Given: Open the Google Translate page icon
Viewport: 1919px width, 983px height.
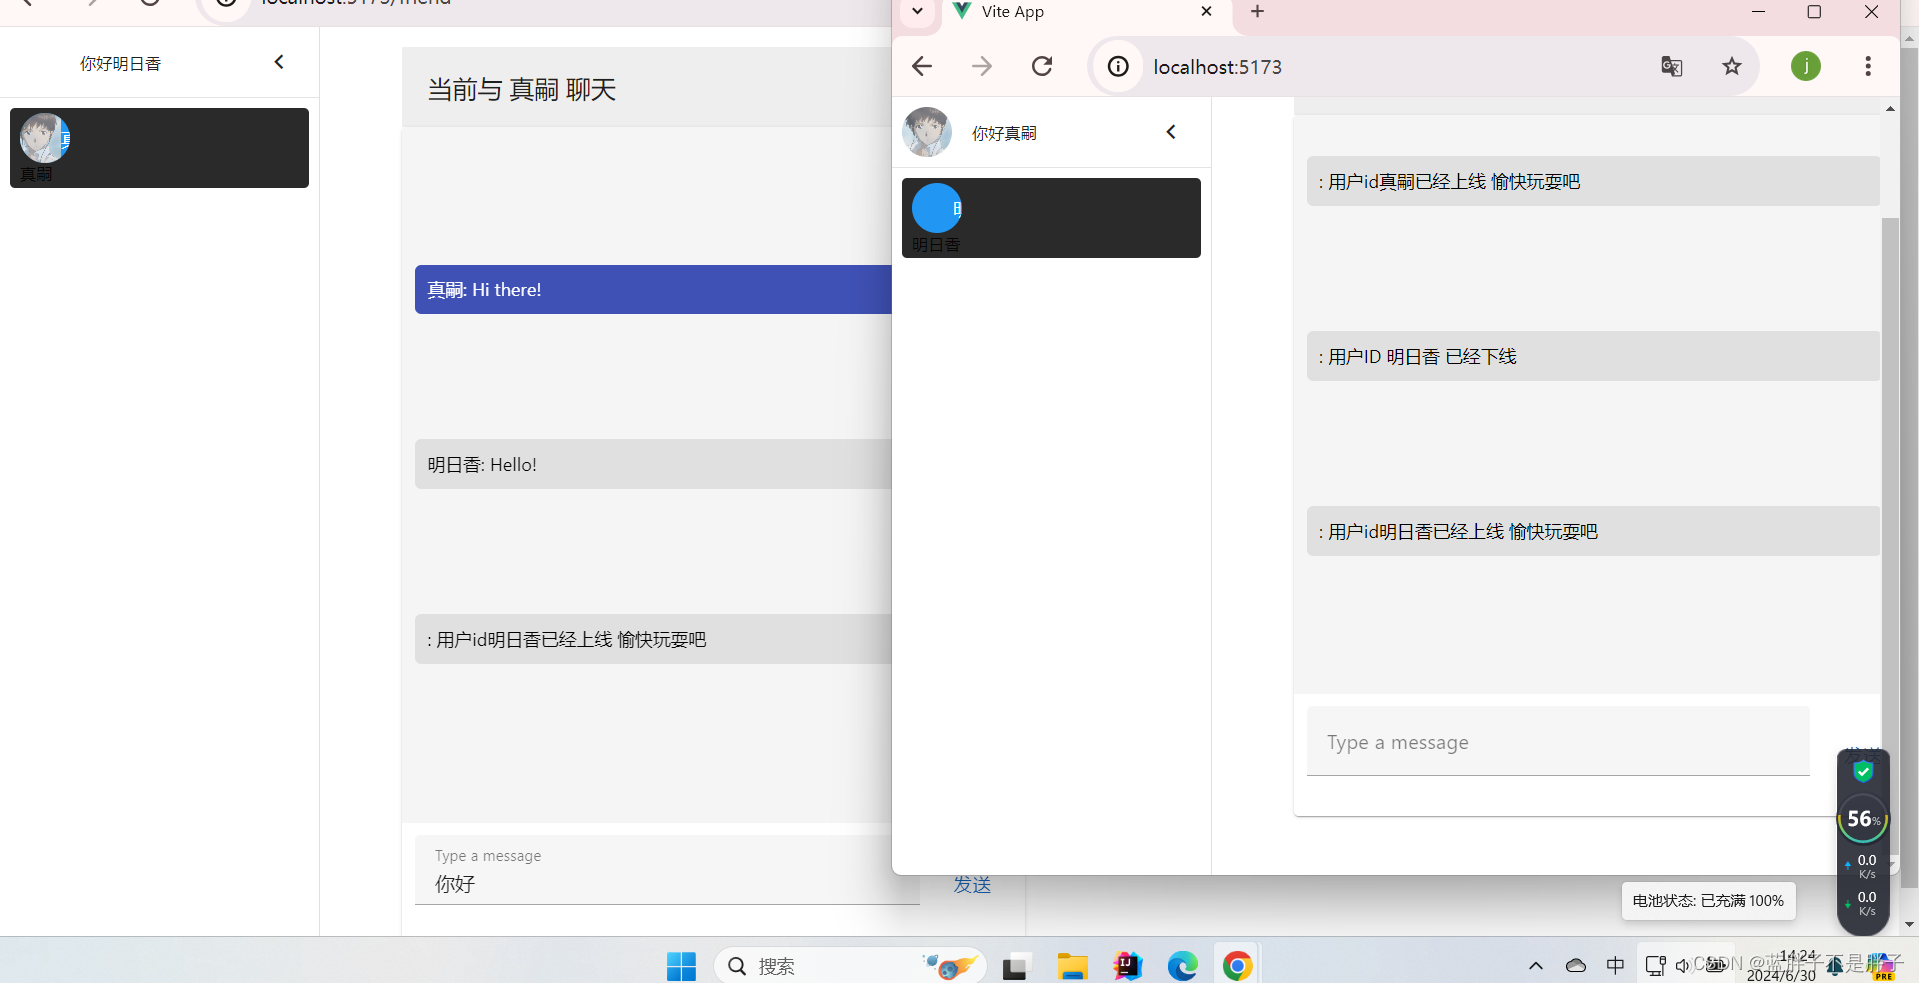Looking at the screenshot, I should coord(1672,66).
